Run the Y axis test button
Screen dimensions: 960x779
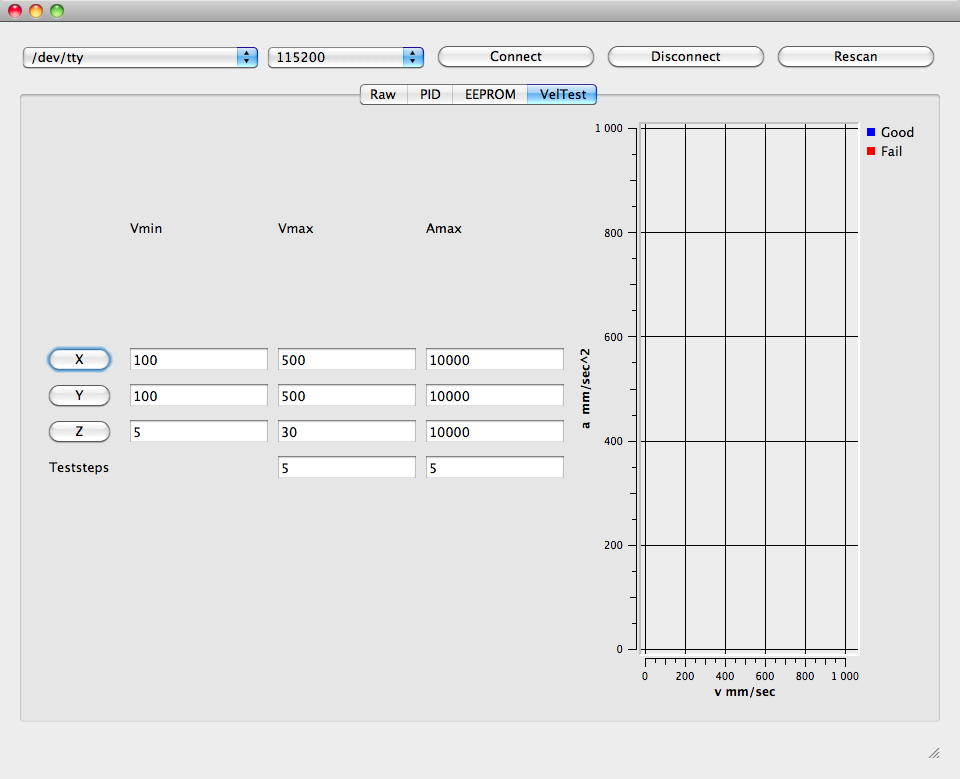(x=79, y=396)
